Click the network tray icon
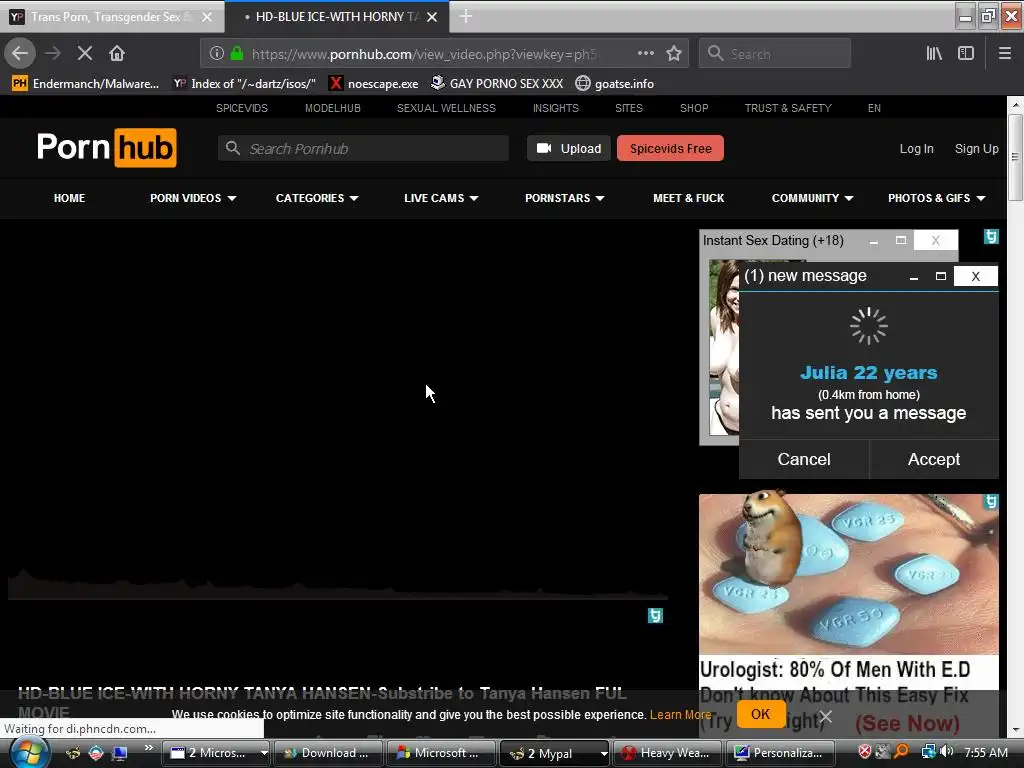The image size is (1024, 768). 929,752
